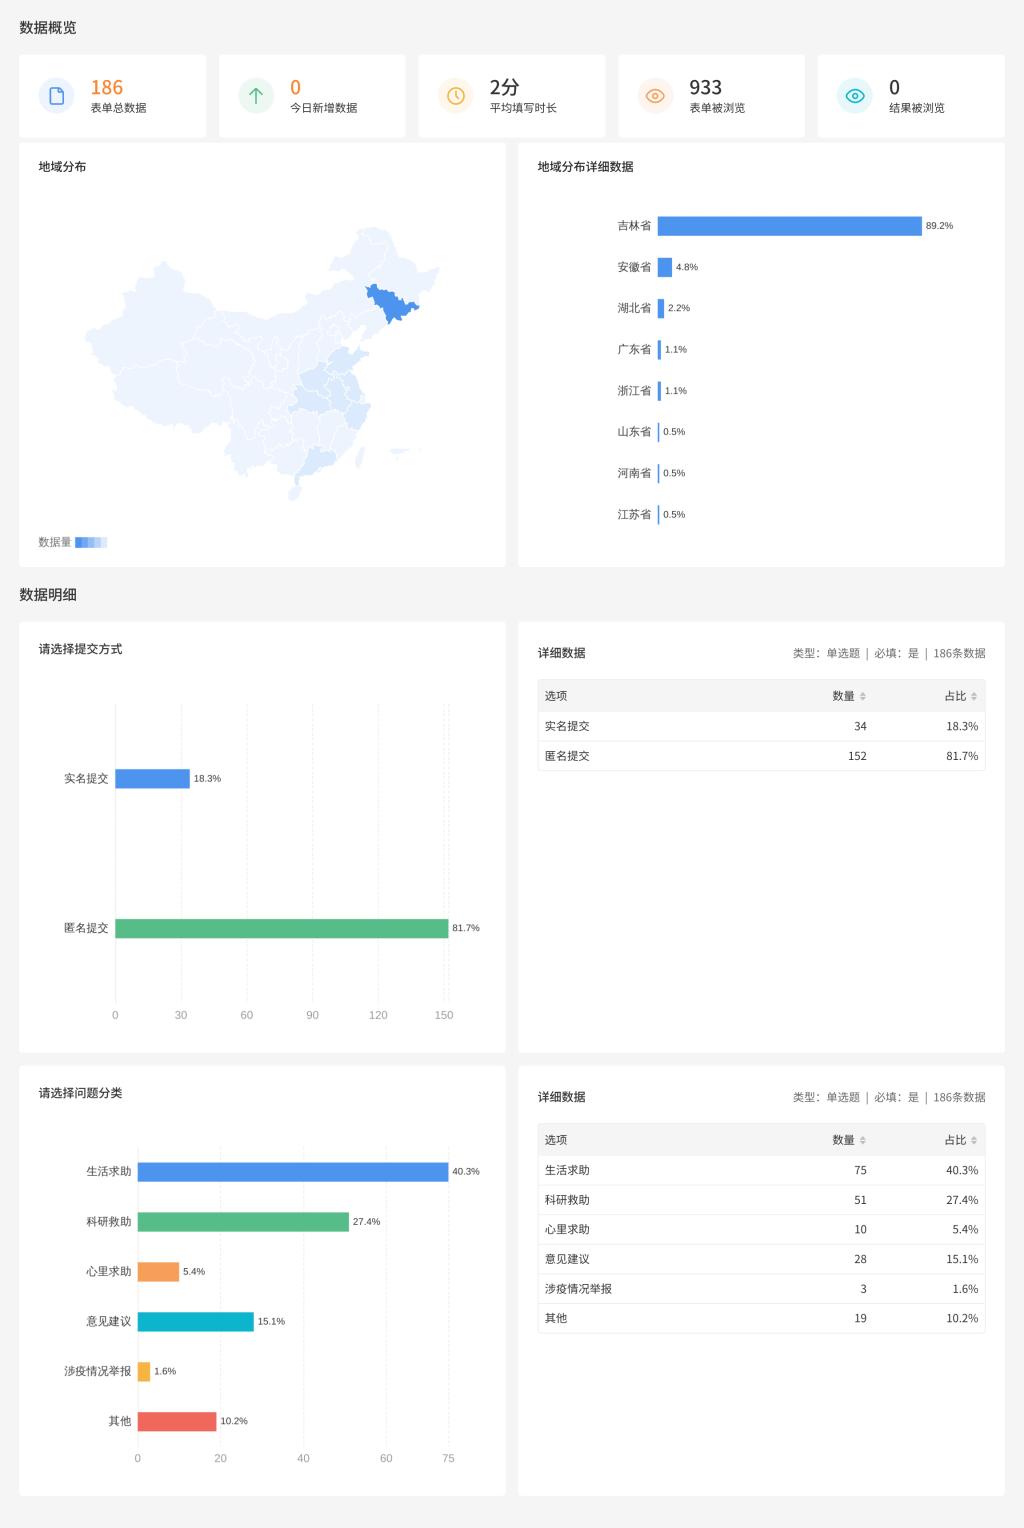Click the 湖北省 bar showing 2.2%
This screenshot has height=1528, width=1024.
tap(661, 308)
